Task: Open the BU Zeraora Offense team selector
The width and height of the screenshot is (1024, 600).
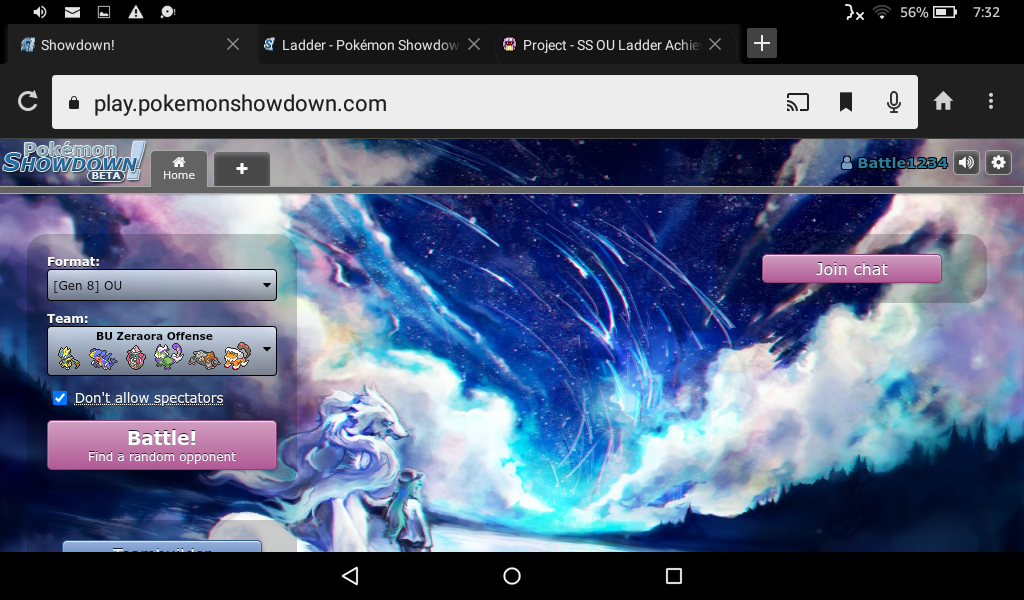Action: pyautogui.click(x=162, y=351)
